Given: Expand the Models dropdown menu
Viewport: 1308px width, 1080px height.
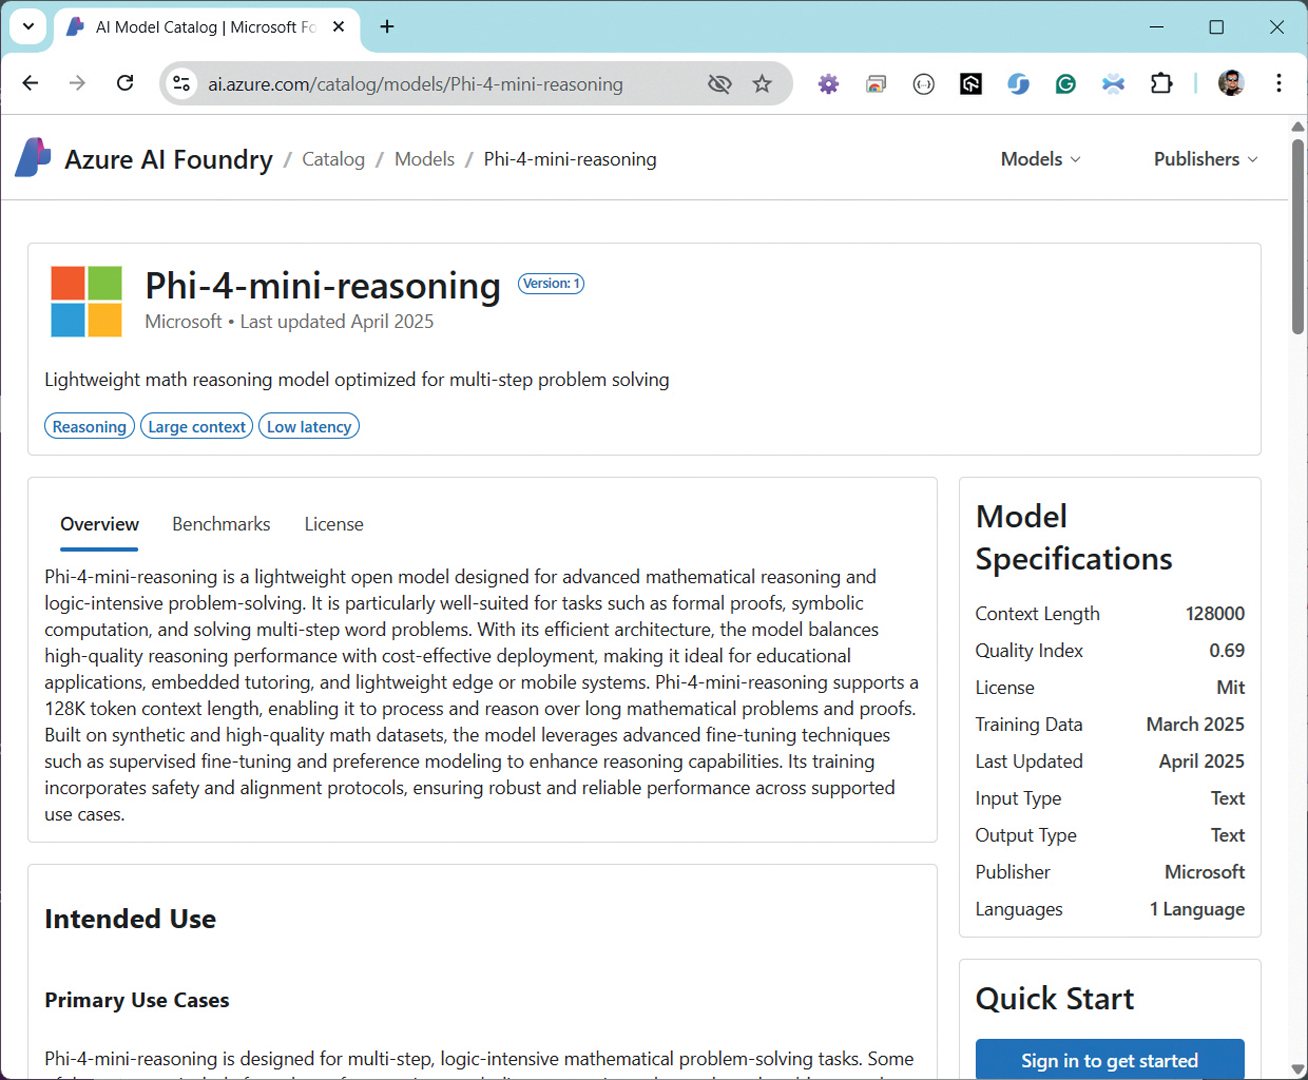Looking at the screenshot, I should pos(1040,159).
